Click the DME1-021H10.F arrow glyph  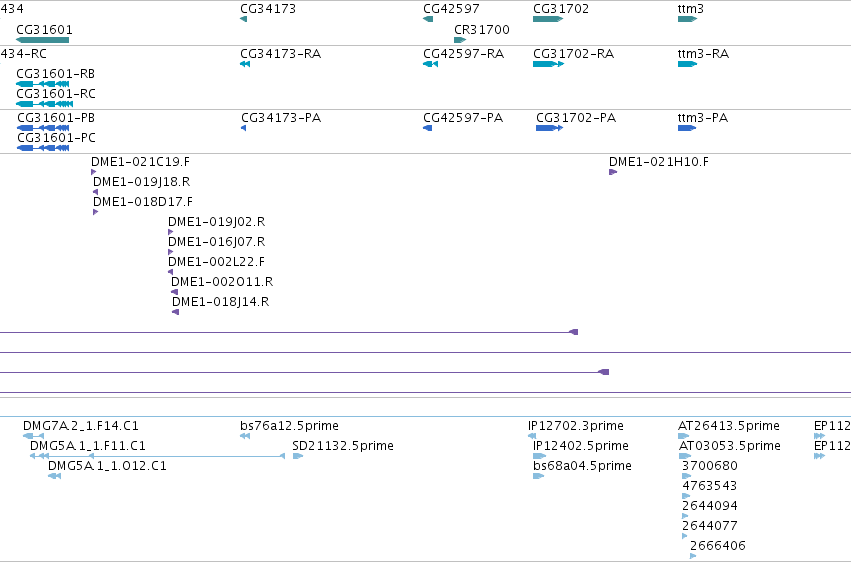click(613, 172)
